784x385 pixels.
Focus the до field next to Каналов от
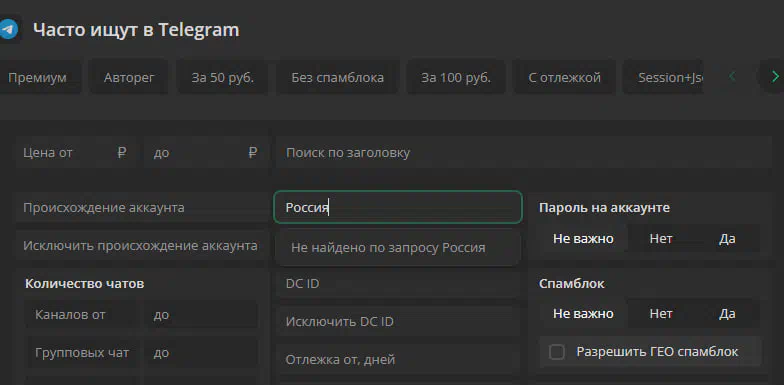pyautogui.click(x=201, y=314)
